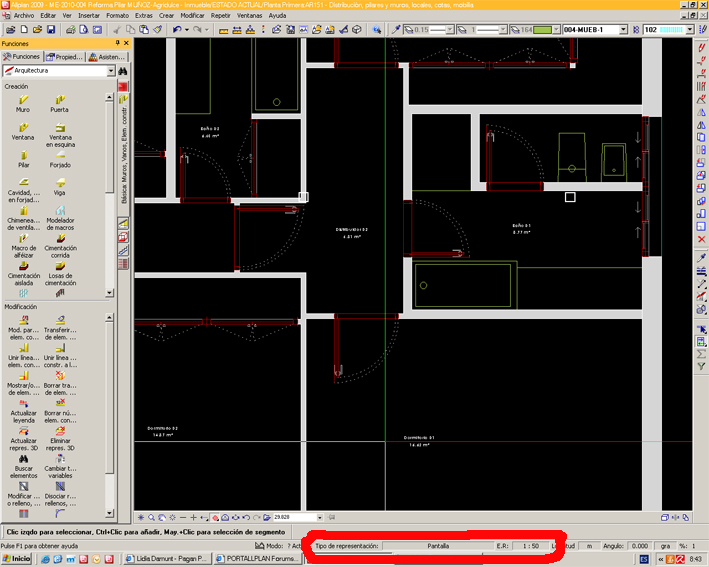Image resolution: width=709 pixels, height=567 pixels.
Task: Select the Ventana window tool
Action: pyautogui.click(x=23, y=132)
